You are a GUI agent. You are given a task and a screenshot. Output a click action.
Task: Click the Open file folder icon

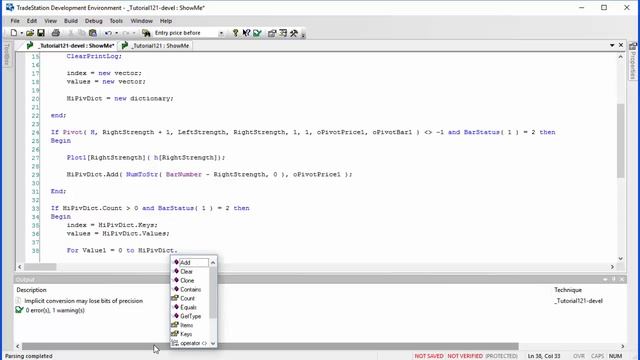click(30, 33)
